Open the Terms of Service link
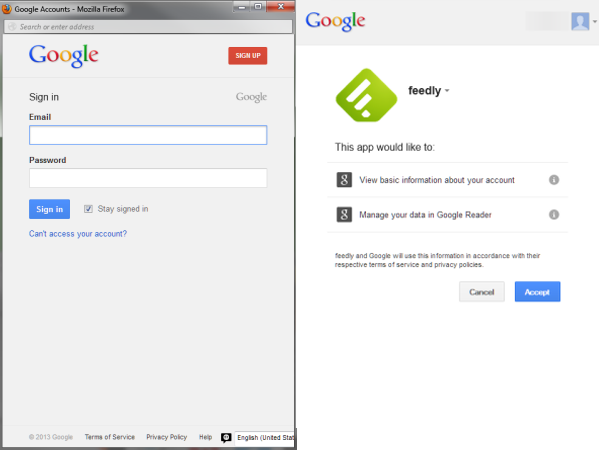This screenshot has height=450, width=600. click(x=110, y=437)
